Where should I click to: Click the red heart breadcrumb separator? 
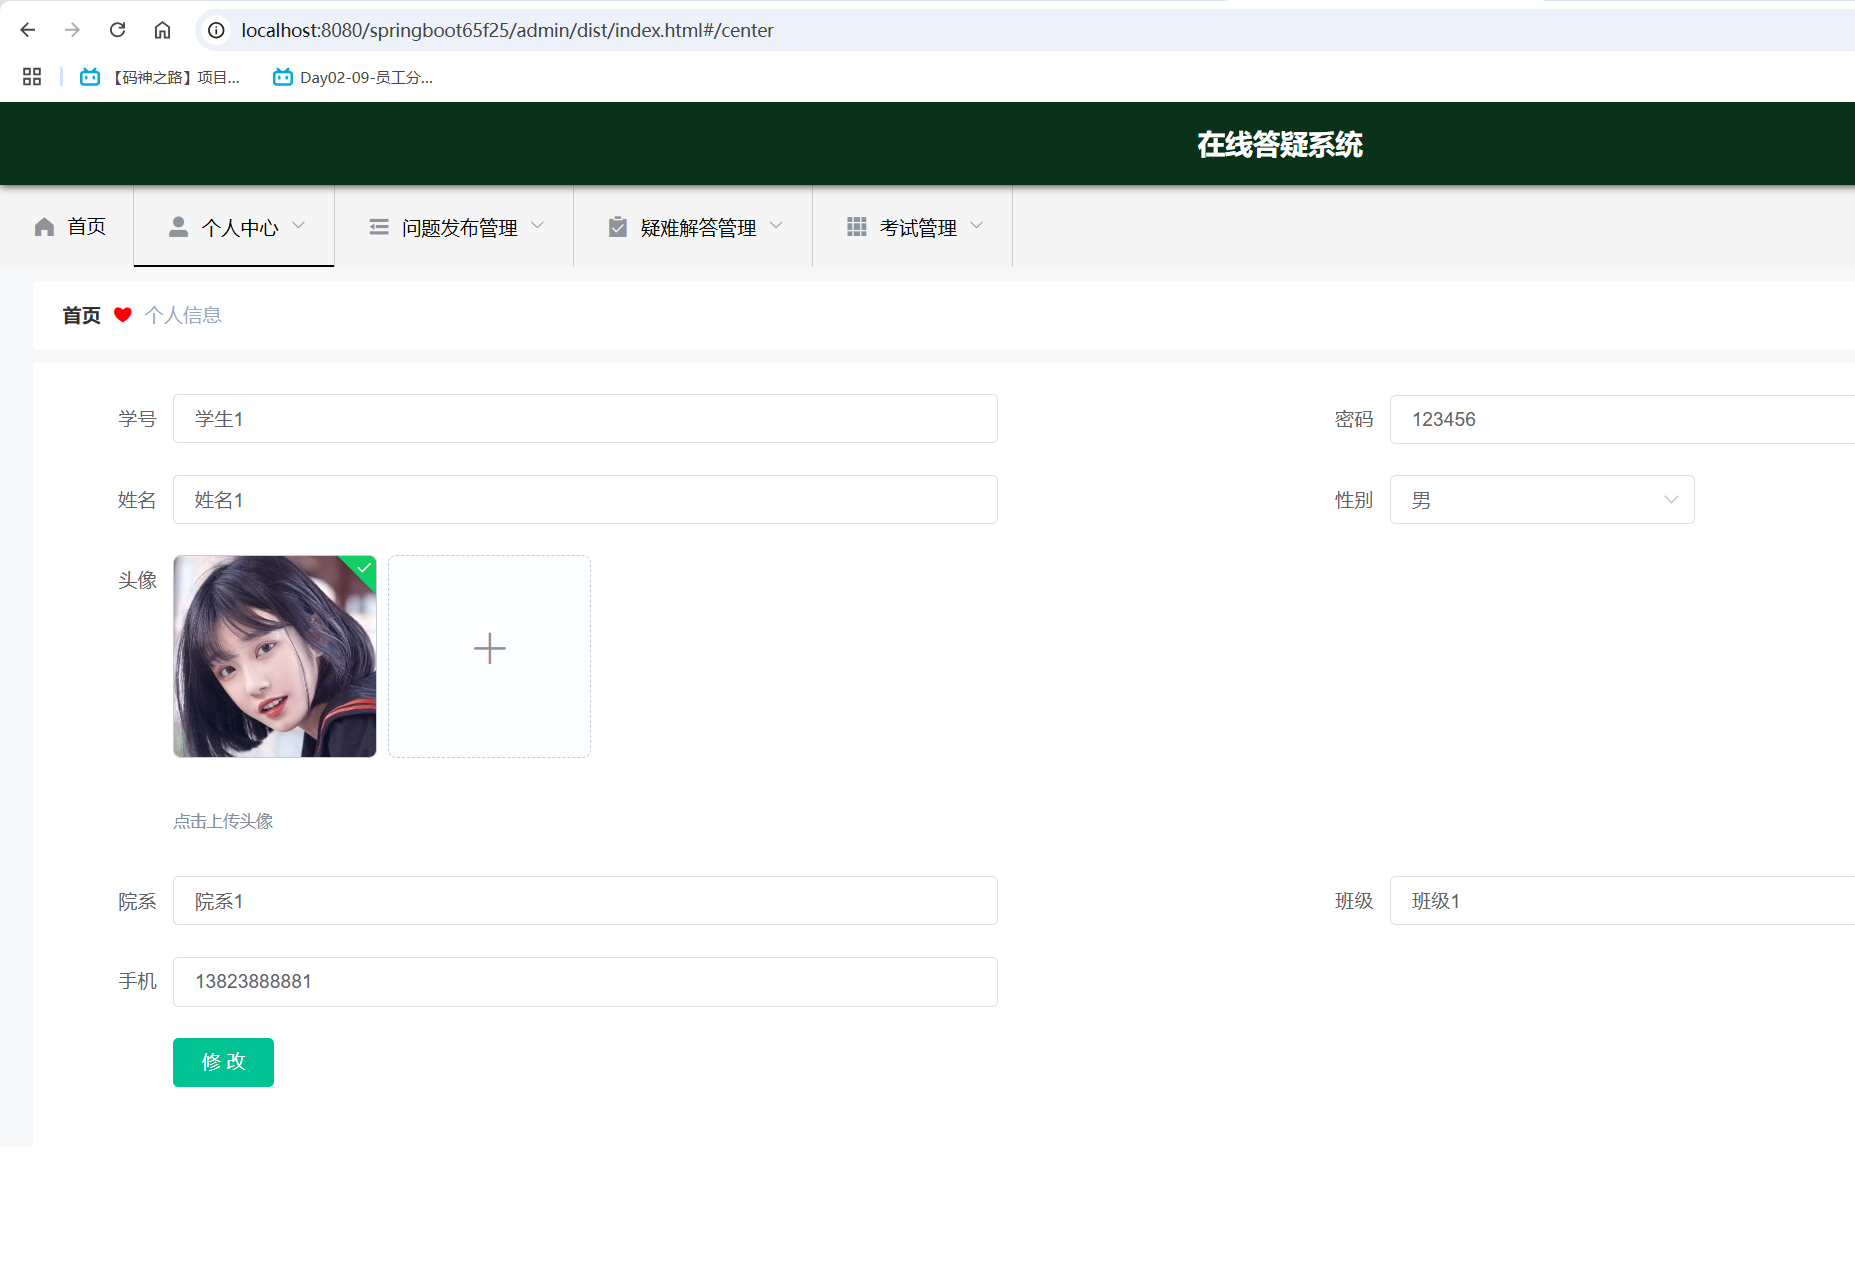click(x=123, y=315)
